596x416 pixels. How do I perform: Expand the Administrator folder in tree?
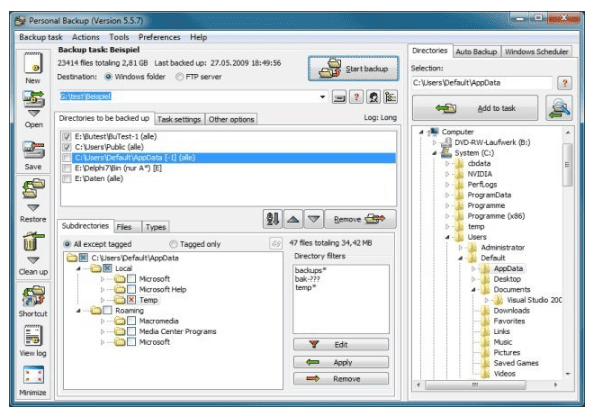pos(460,248)
